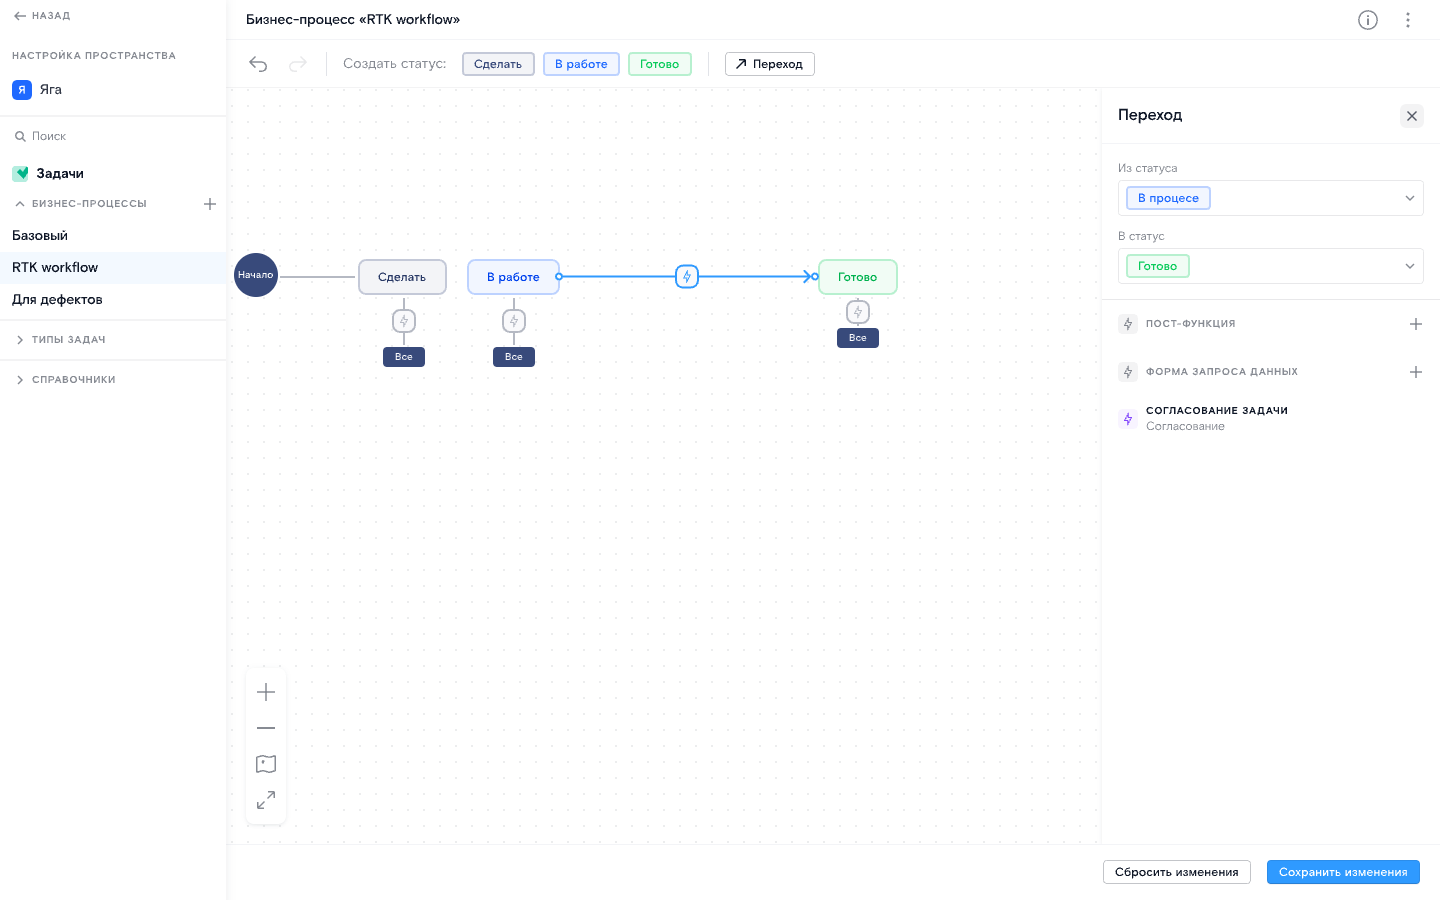The image size is (1440, 900).
Task: Open the info icon at top right
Action: (1367, 20)
